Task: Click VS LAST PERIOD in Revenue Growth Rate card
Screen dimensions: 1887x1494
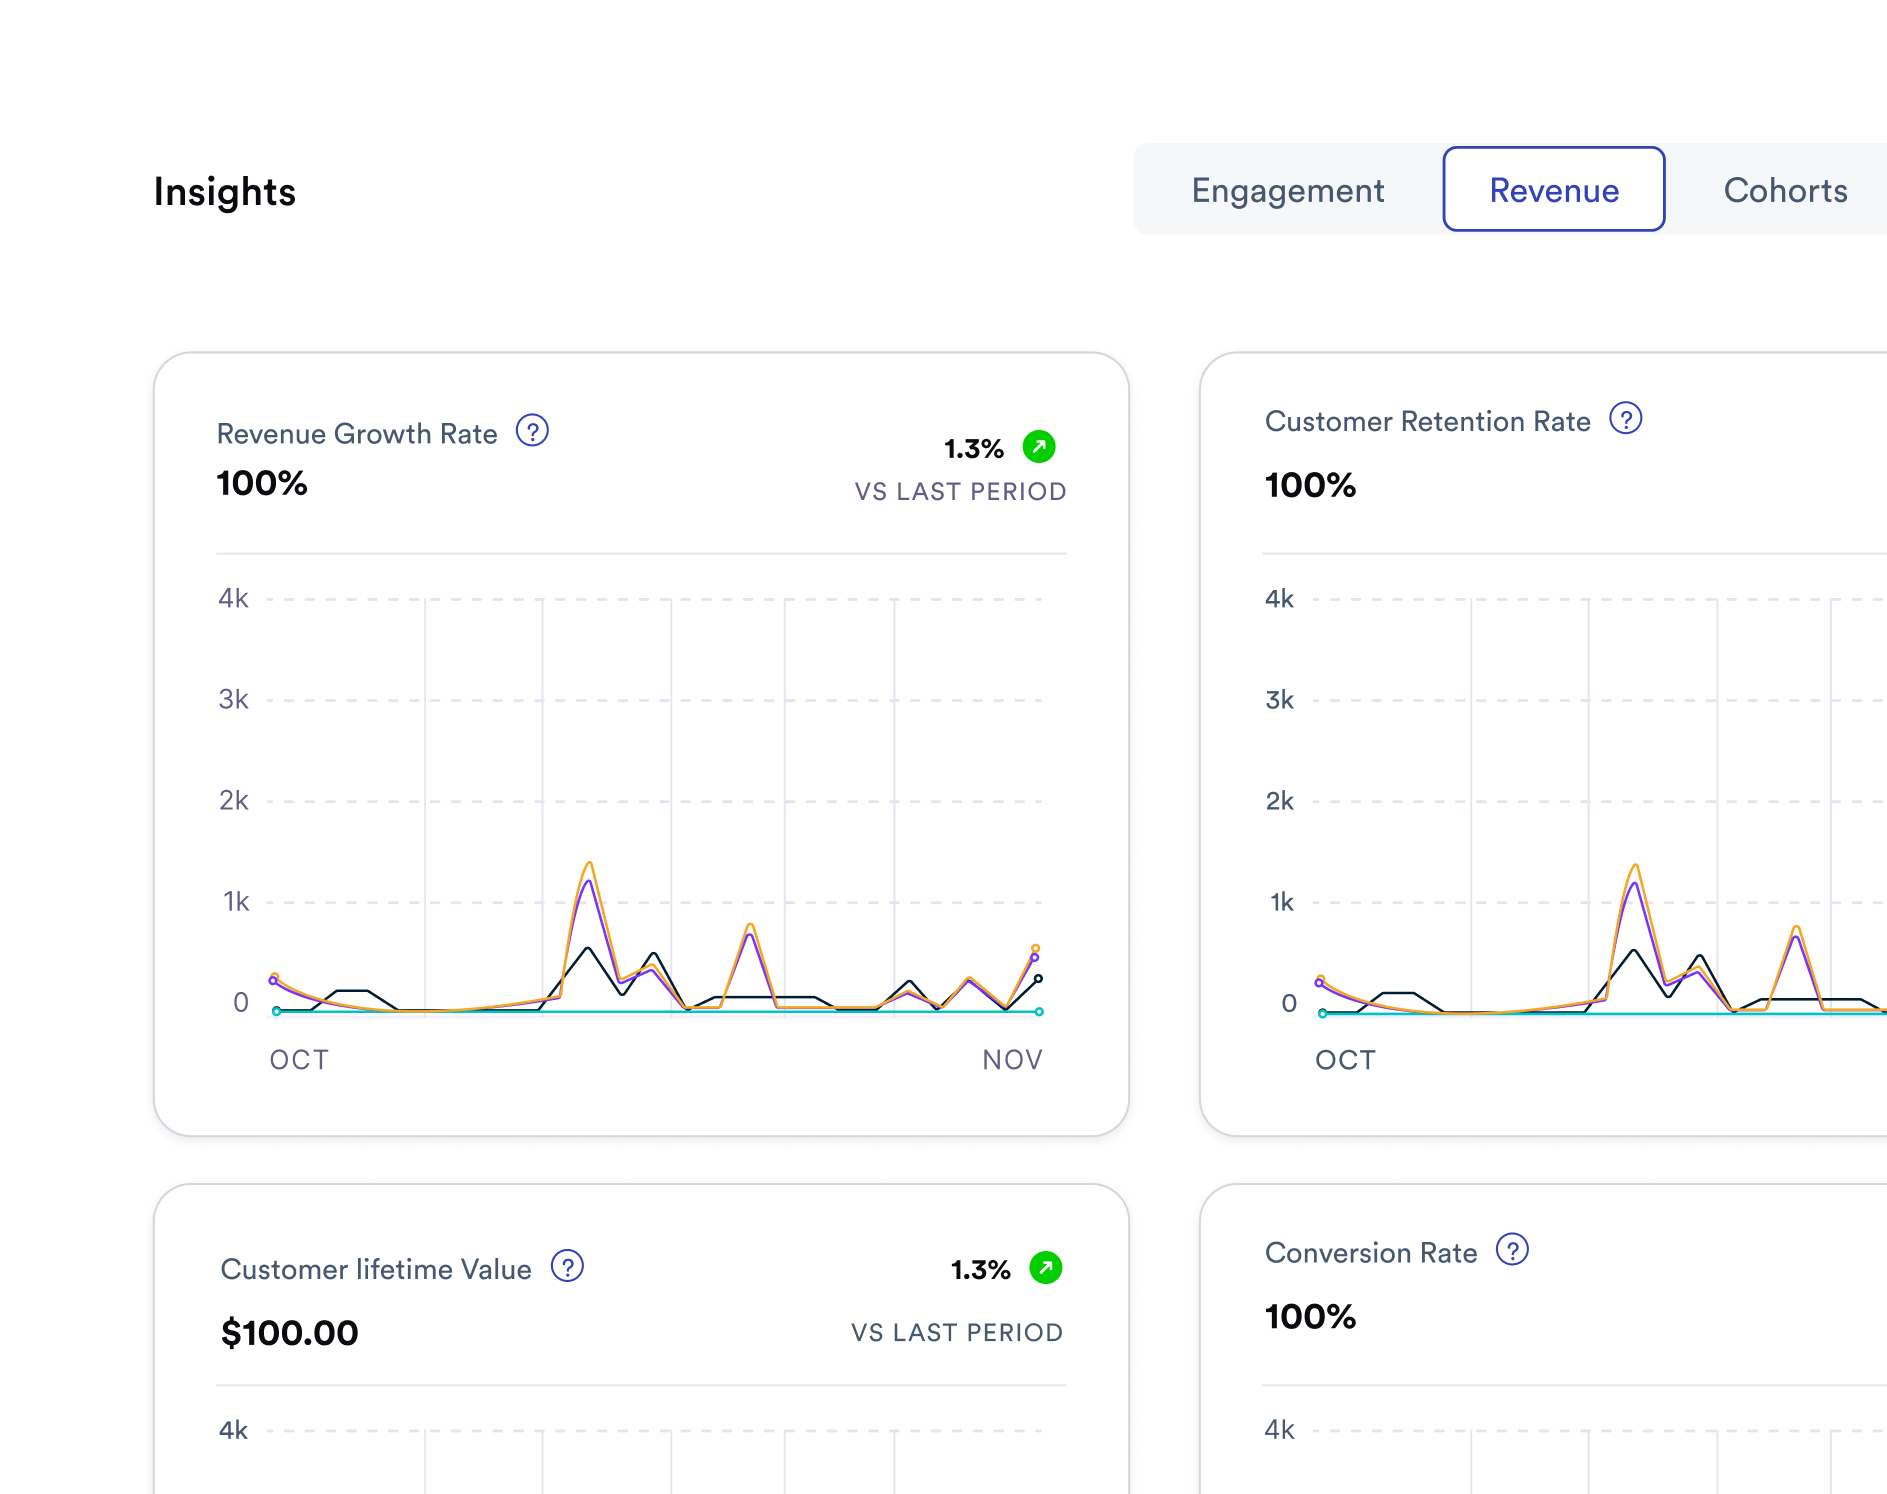Action: [960, 492]
